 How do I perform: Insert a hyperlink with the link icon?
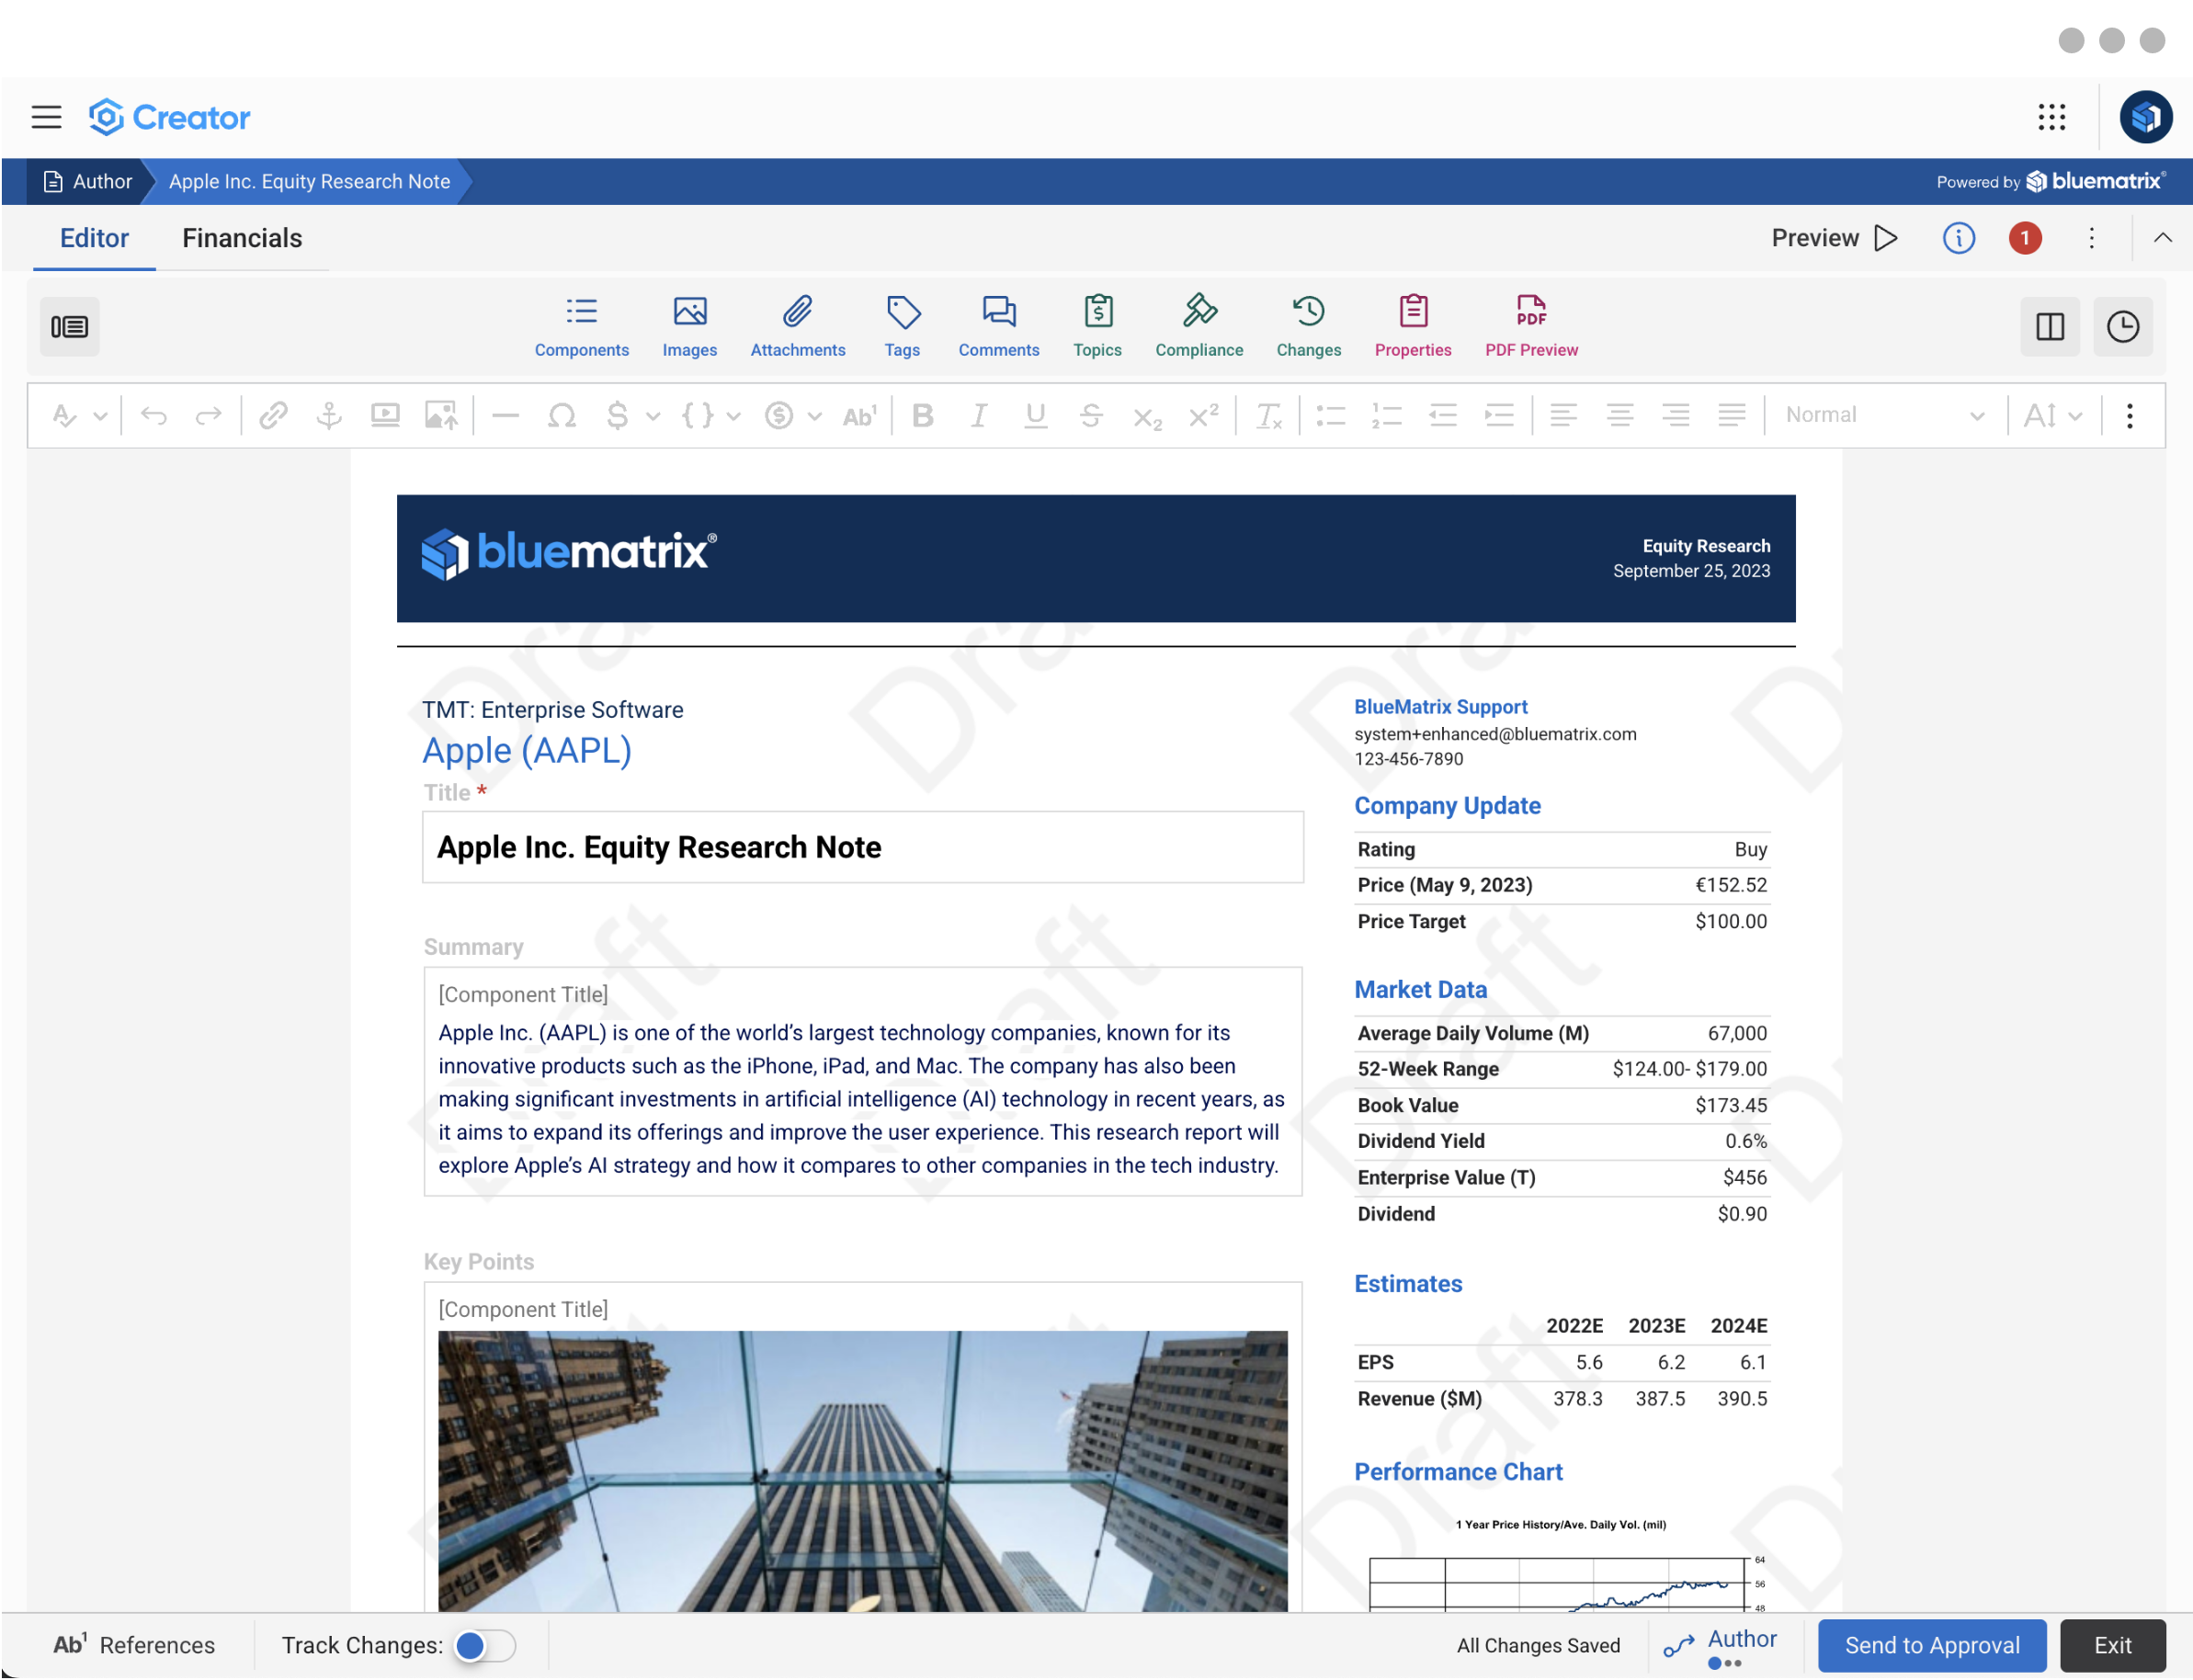273,415
